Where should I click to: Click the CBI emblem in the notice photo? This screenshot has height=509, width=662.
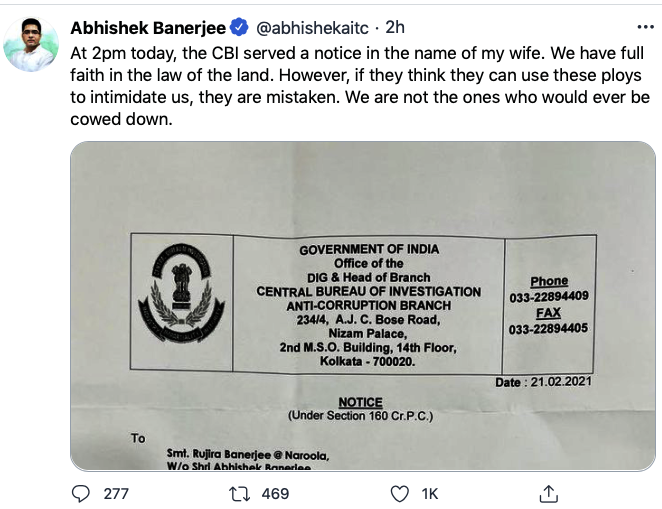(179, 293)
